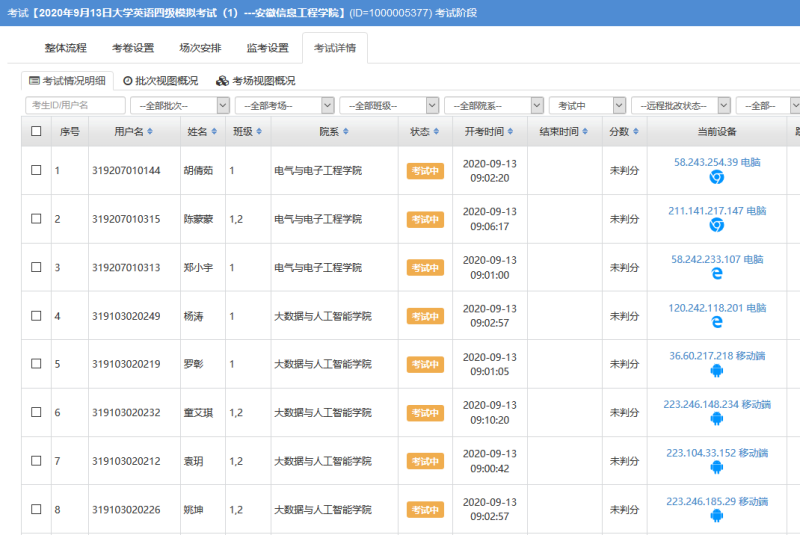Viewport: 800px width, 536px height.
Task: Click the Edge icon under IP 120.242.118.201
Action: [716, 322]
